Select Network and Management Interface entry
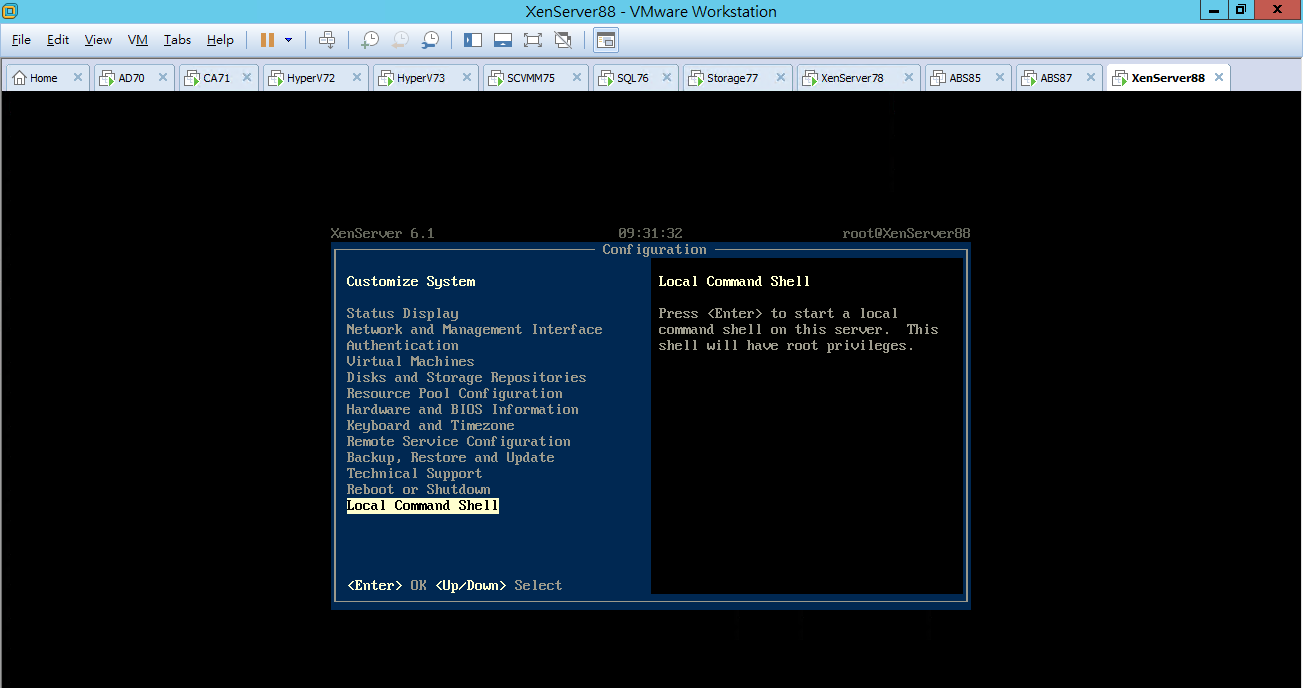The image size is (1304, 688). pyautogui.click(x=474, y=329)
